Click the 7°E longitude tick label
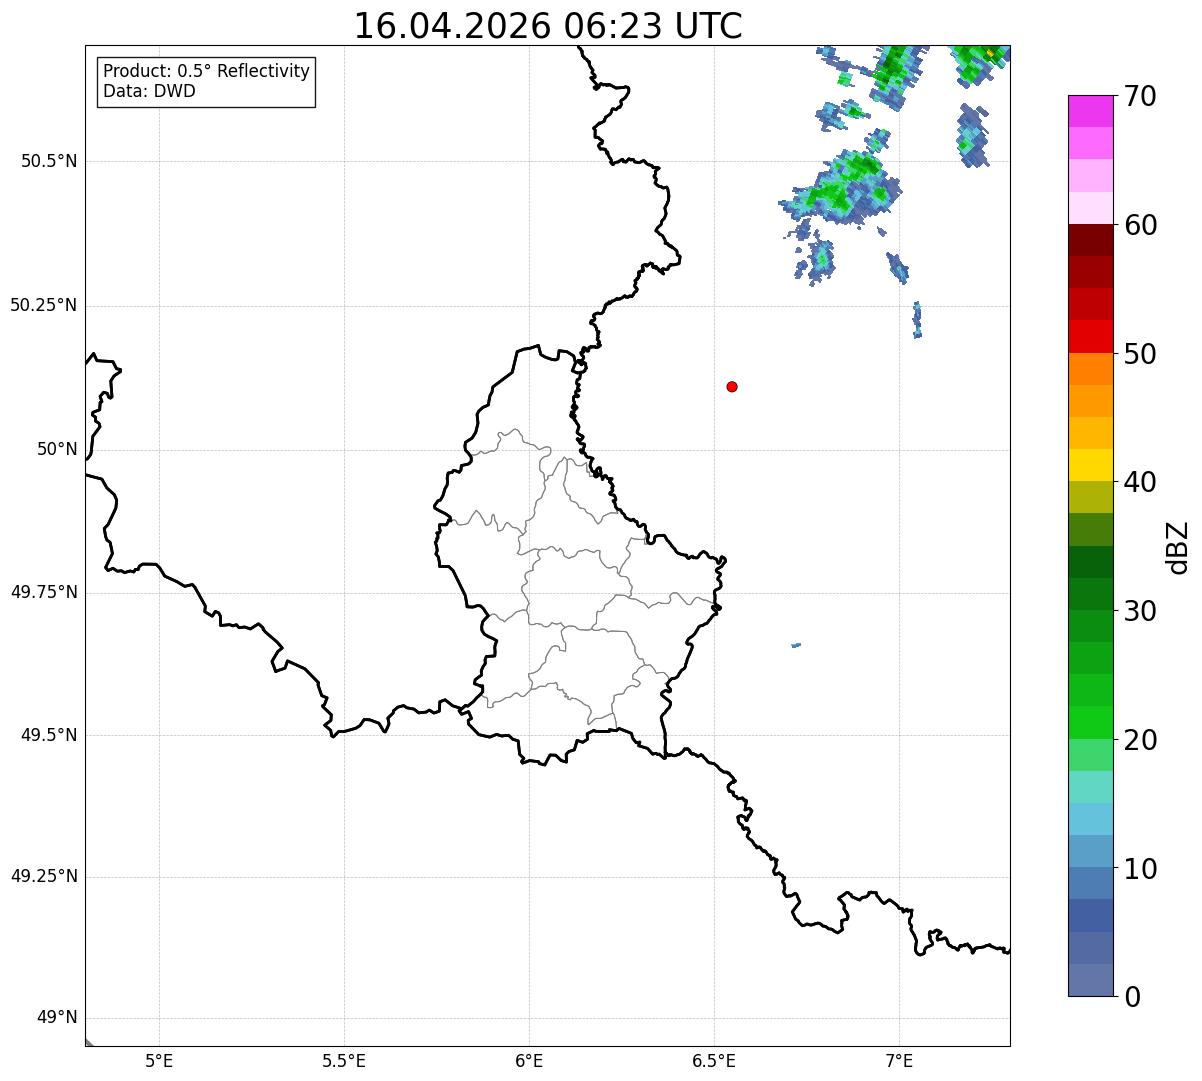Screen dimensions: 1202x1081 899,1060
